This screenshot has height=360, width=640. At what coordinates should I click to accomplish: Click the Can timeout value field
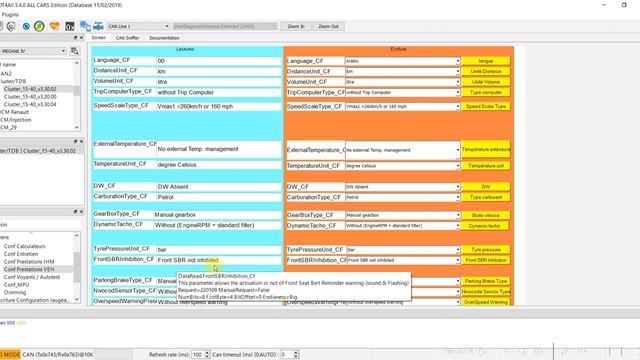pyautogui.click(x=287, y=355)
